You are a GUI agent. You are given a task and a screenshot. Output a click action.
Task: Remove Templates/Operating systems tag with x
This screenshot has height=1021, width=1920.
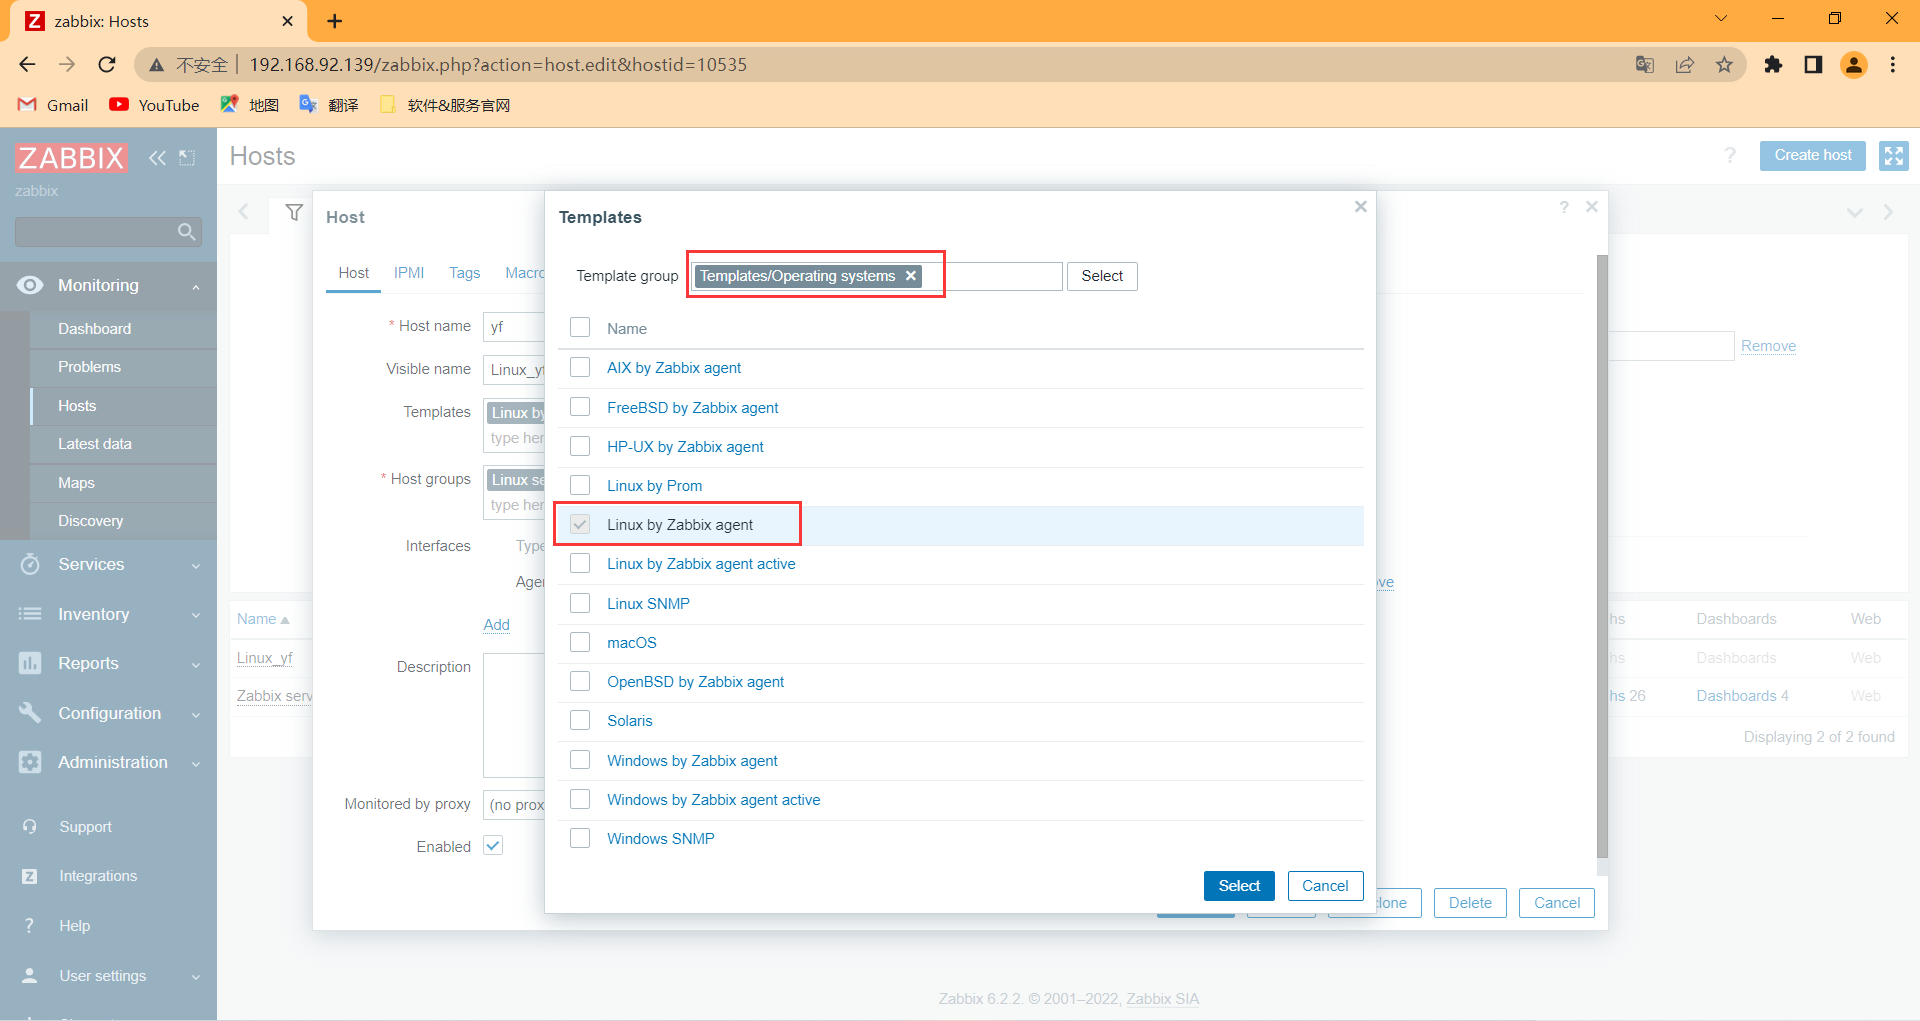click(x=911, y=276)
